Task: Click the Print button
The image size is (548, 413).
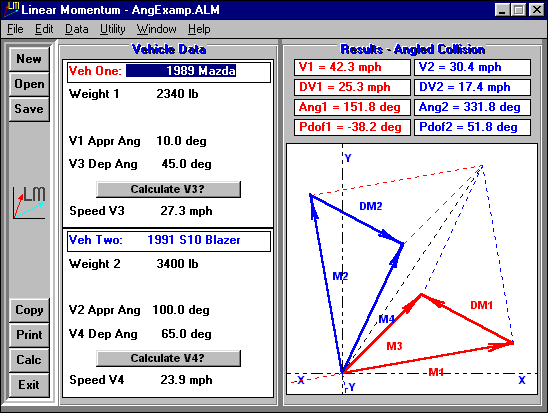Action: click(29, 335)
